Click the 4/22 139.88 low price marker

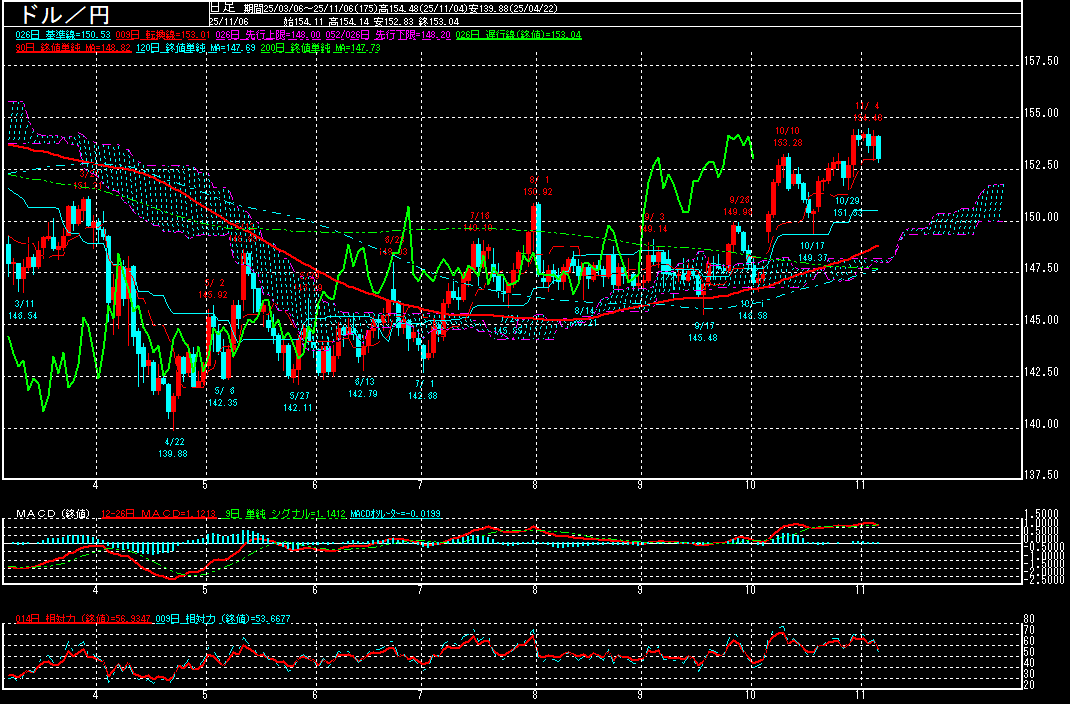coord(173,447)
